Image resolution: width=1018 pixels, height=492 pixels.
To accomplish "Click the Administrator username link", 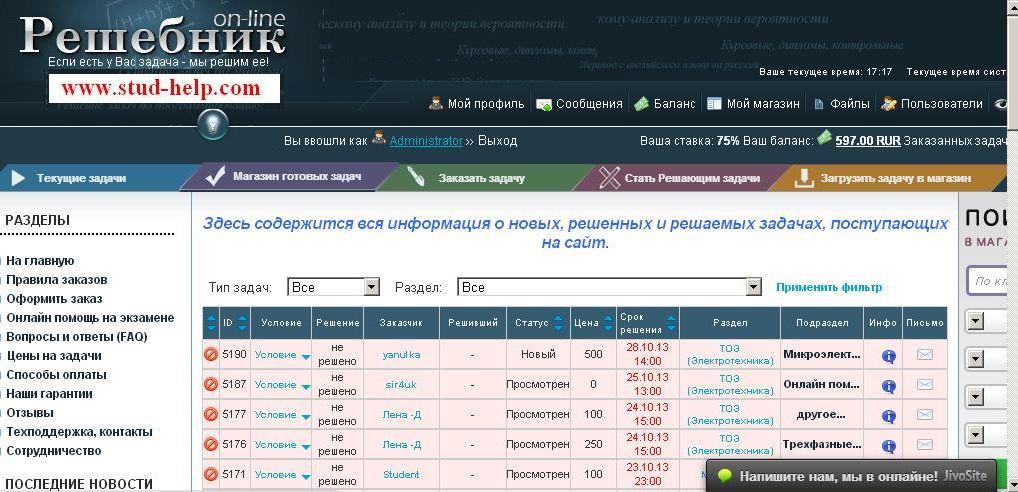I will point(426,141).
